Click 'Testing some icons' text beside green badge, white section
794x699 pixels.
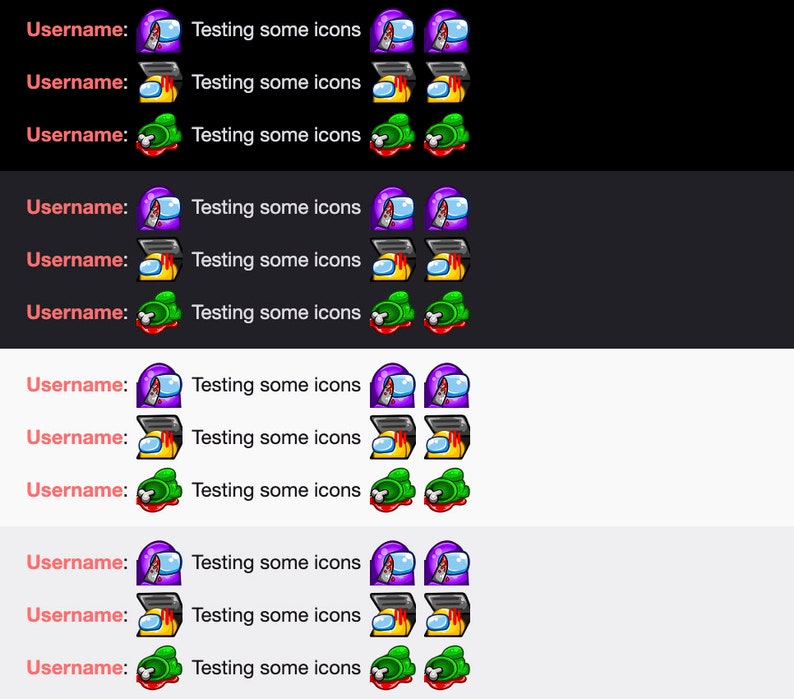click(x=276, y=490)
